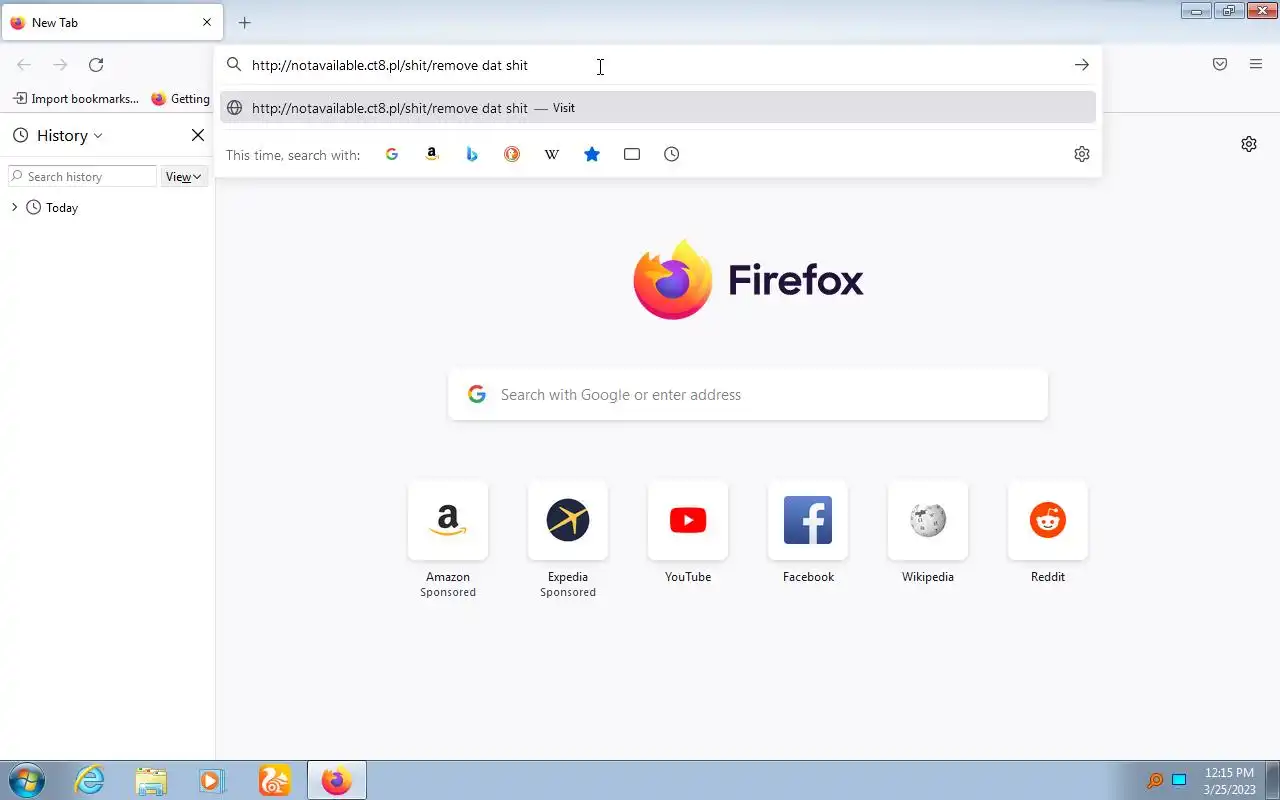Open a new tab with plus button
1280x800 pixels.
[244, 22]
